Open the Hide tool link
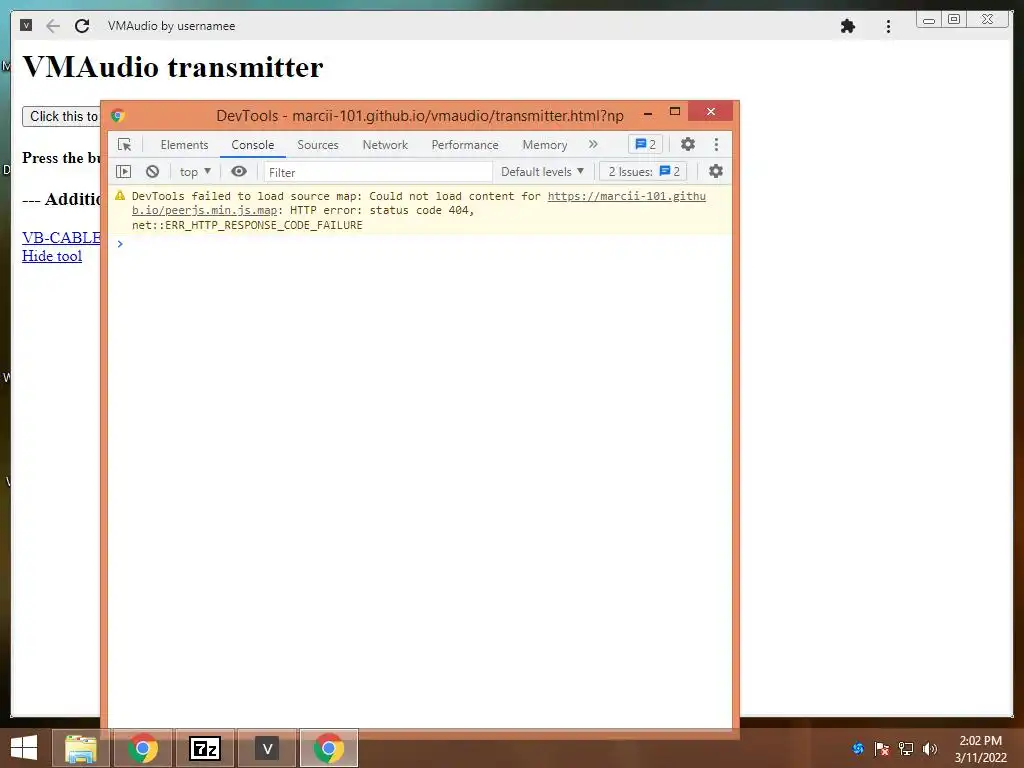Screen dimensions: 1024x768 52,256
